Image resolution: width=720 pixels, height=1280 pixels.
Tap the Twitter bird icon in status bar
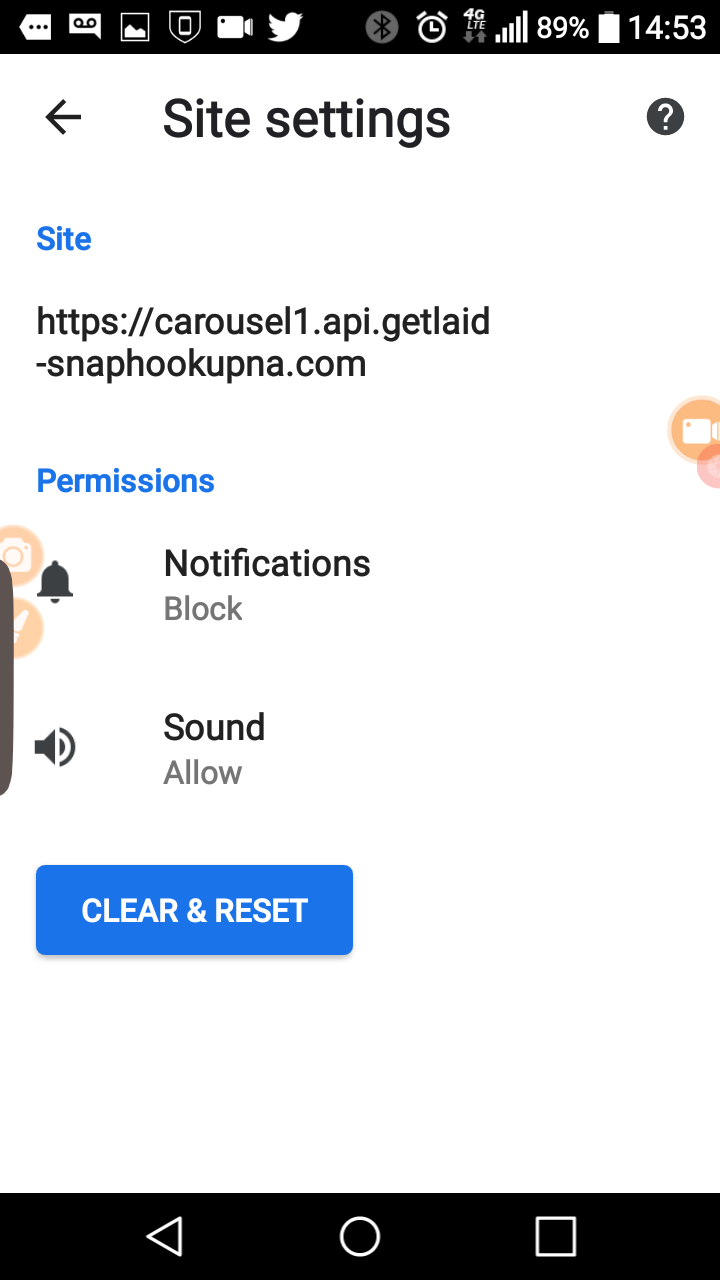pos(285,27)
